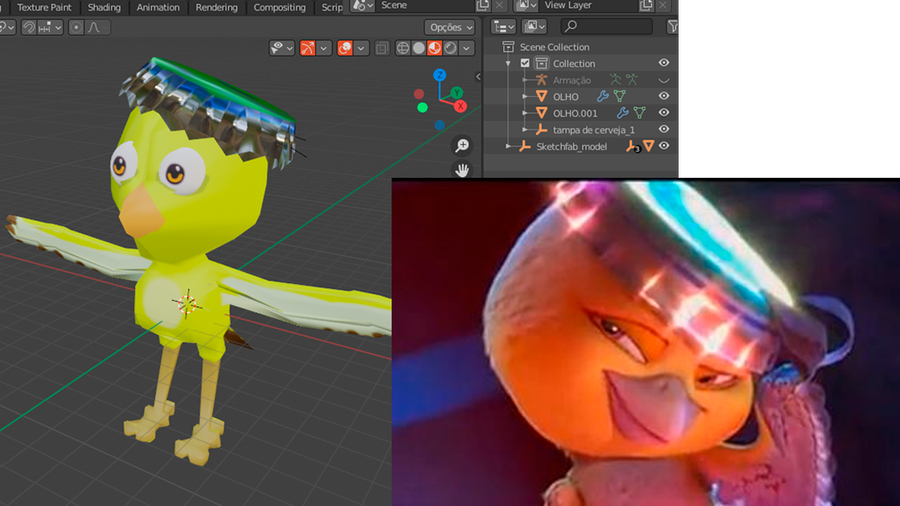This screenshot has width=900, height=506.
Task: Click the zoom magnifier viewport button
Action: pyautogui.click(x=462, y=146)
